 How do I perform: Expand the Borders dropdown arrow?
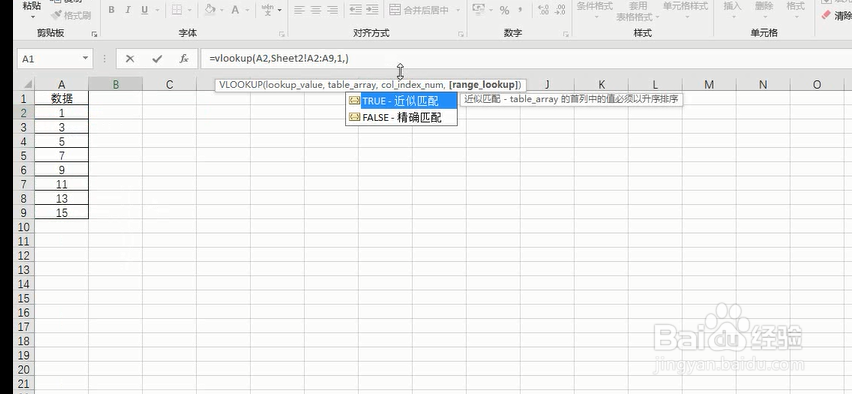coord(191,10)
